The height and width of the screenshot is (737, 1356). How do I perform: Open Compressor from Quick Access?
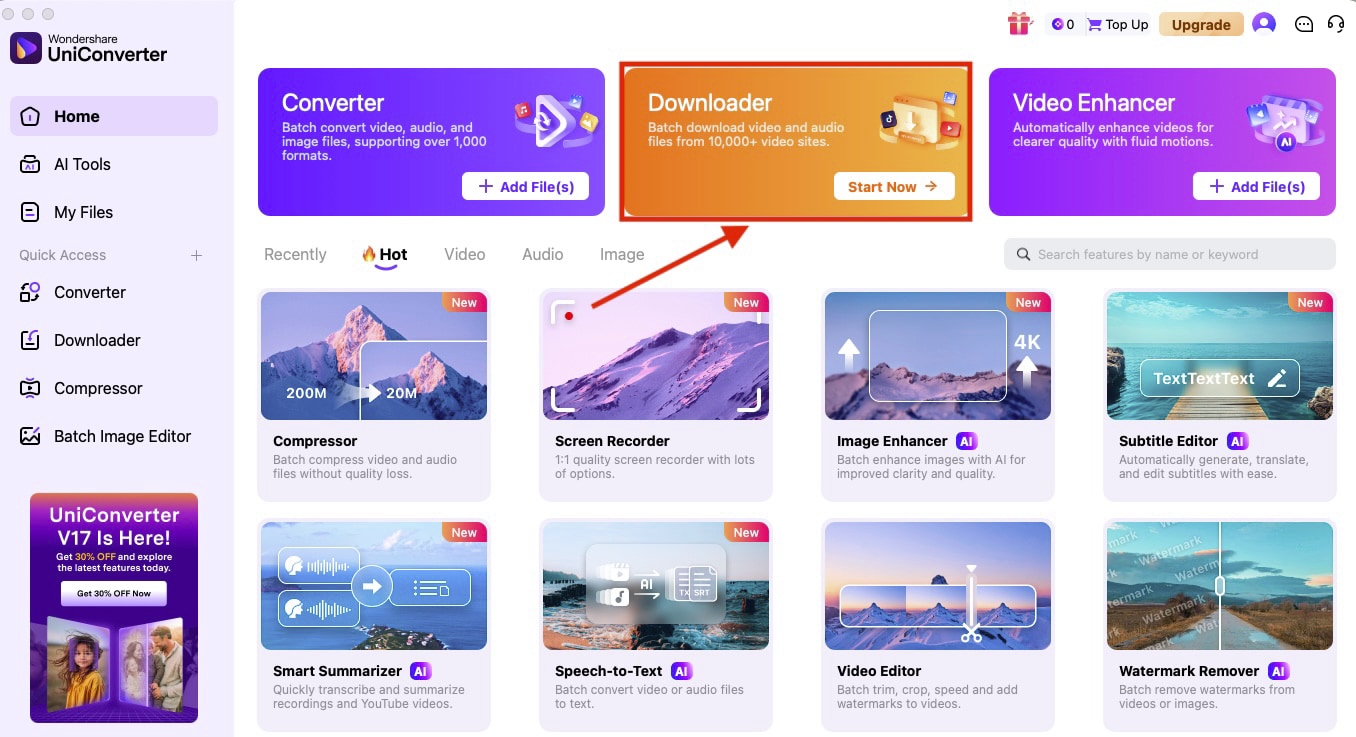[114, 388]
